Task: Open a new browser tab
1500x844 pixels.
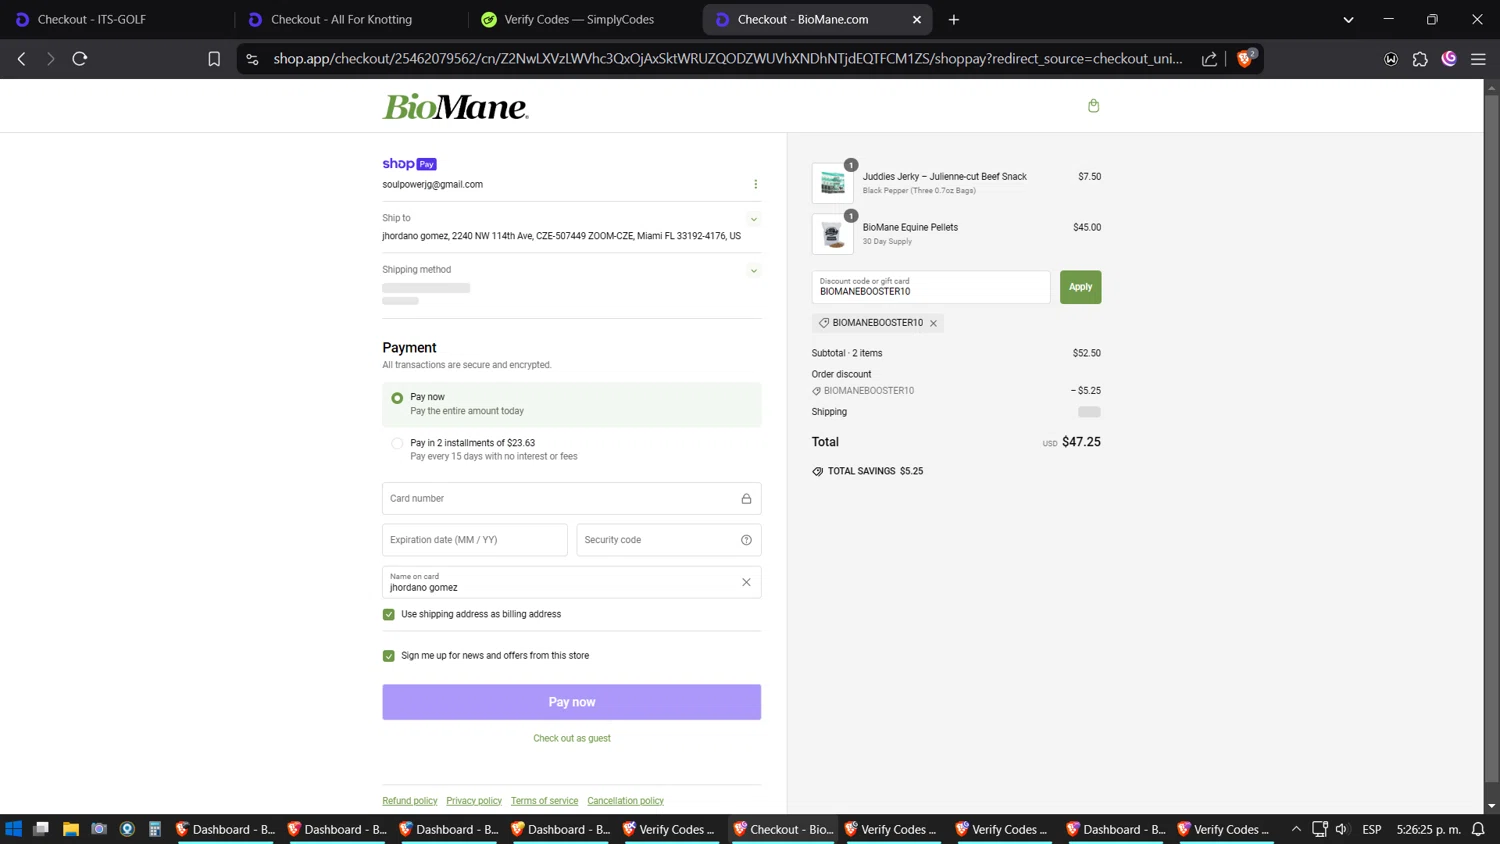Action: coord(954,19)
